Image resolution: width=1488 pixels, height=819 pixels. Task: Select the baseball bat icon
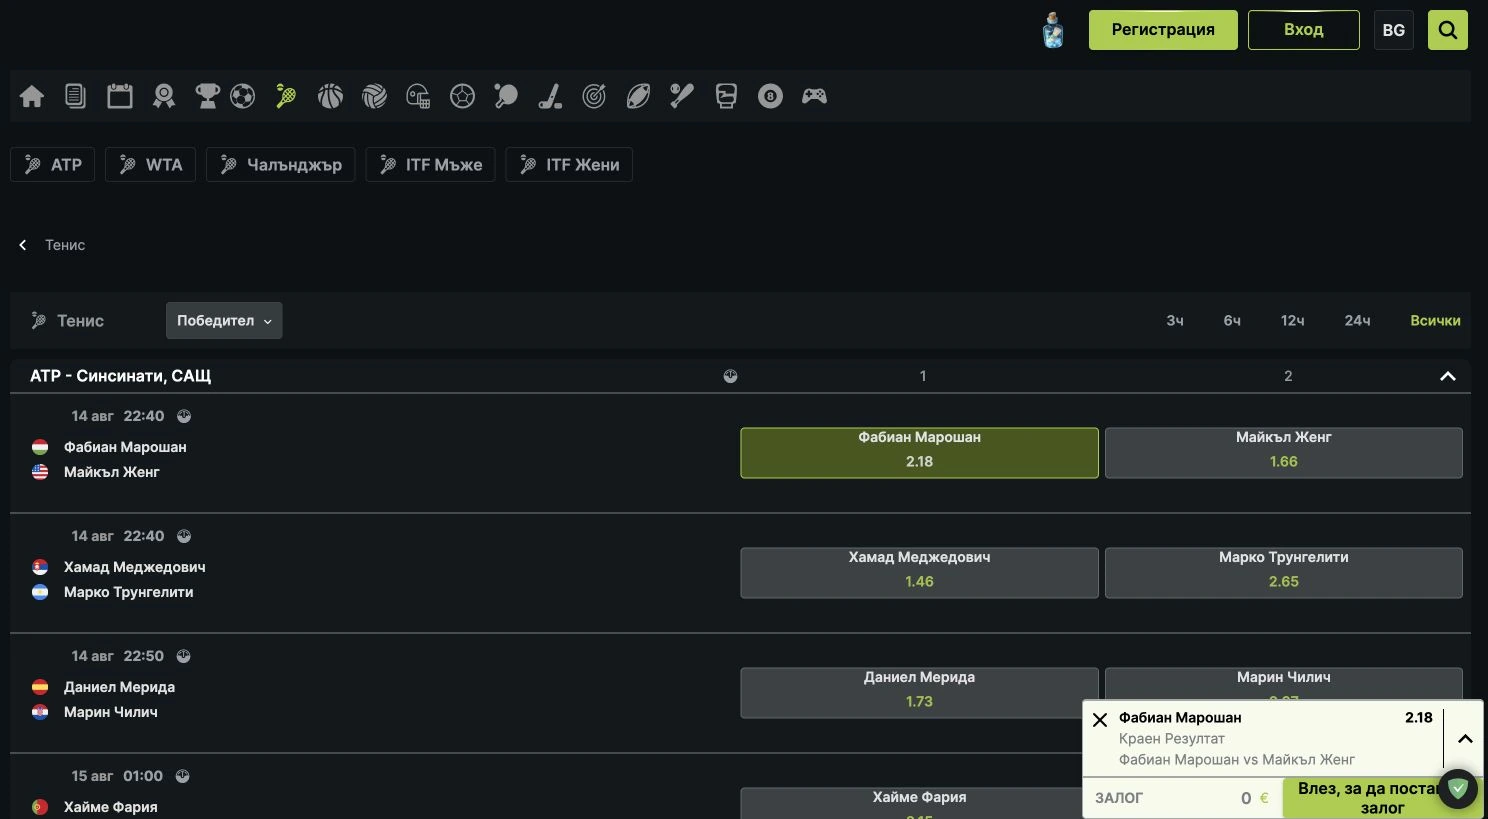click(x=682, y=96)
